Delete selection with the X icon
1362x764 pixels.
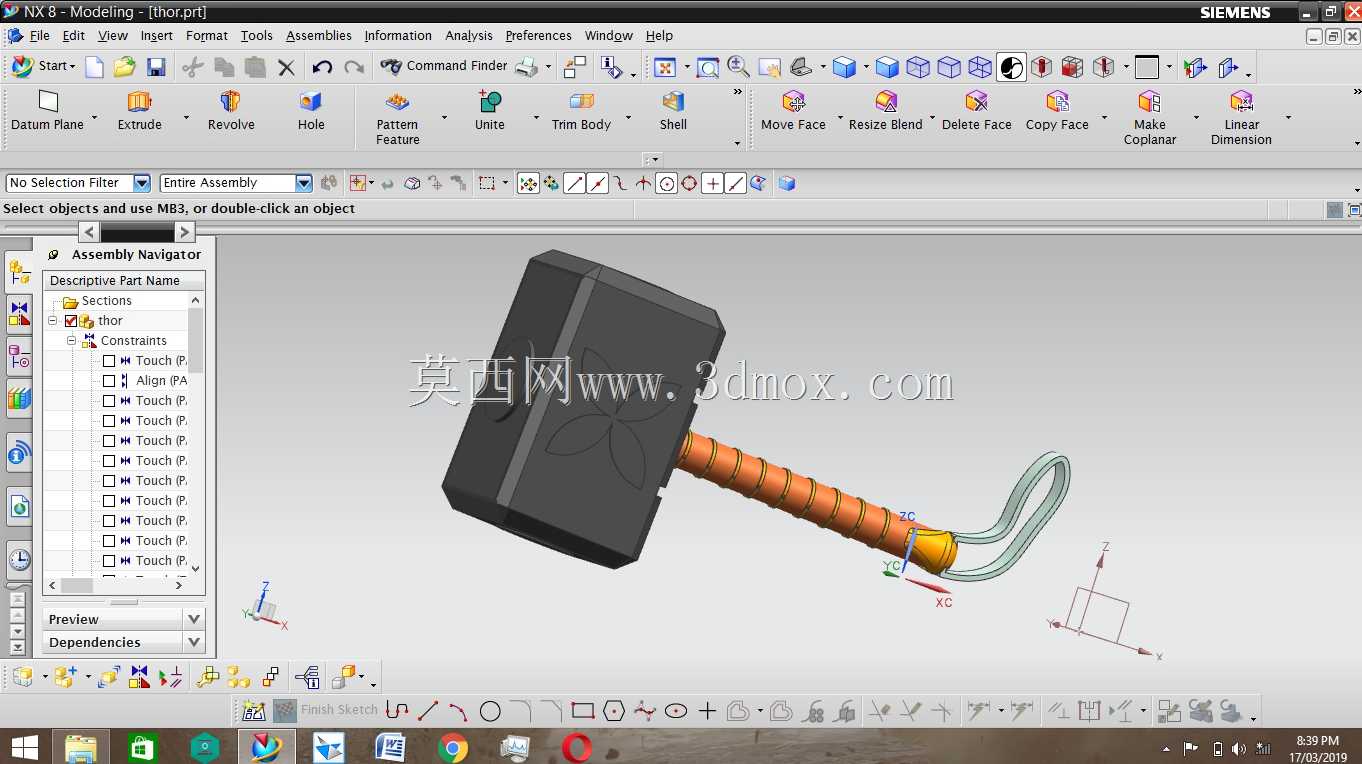pyautogui.click(x=286, y=67)
